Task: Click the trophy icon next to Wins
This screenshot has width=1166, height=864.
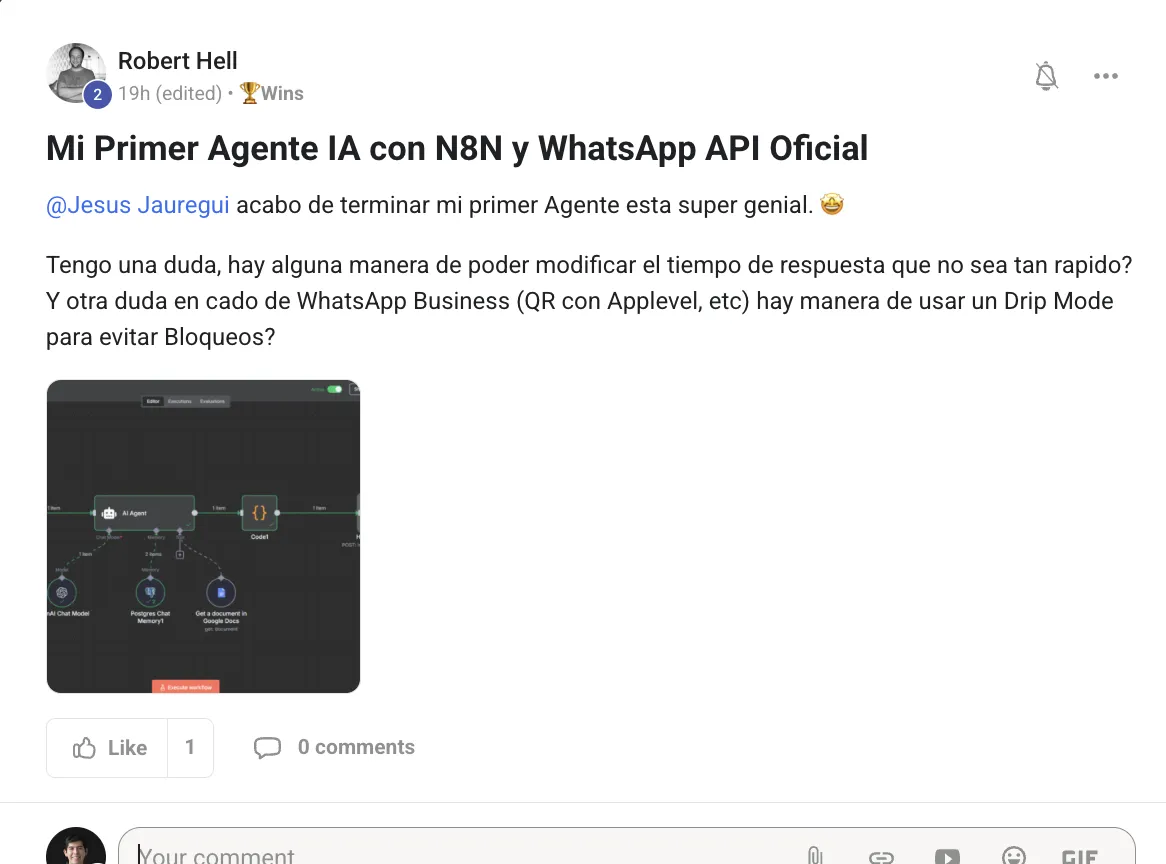Action: click(x=249, y=93)
